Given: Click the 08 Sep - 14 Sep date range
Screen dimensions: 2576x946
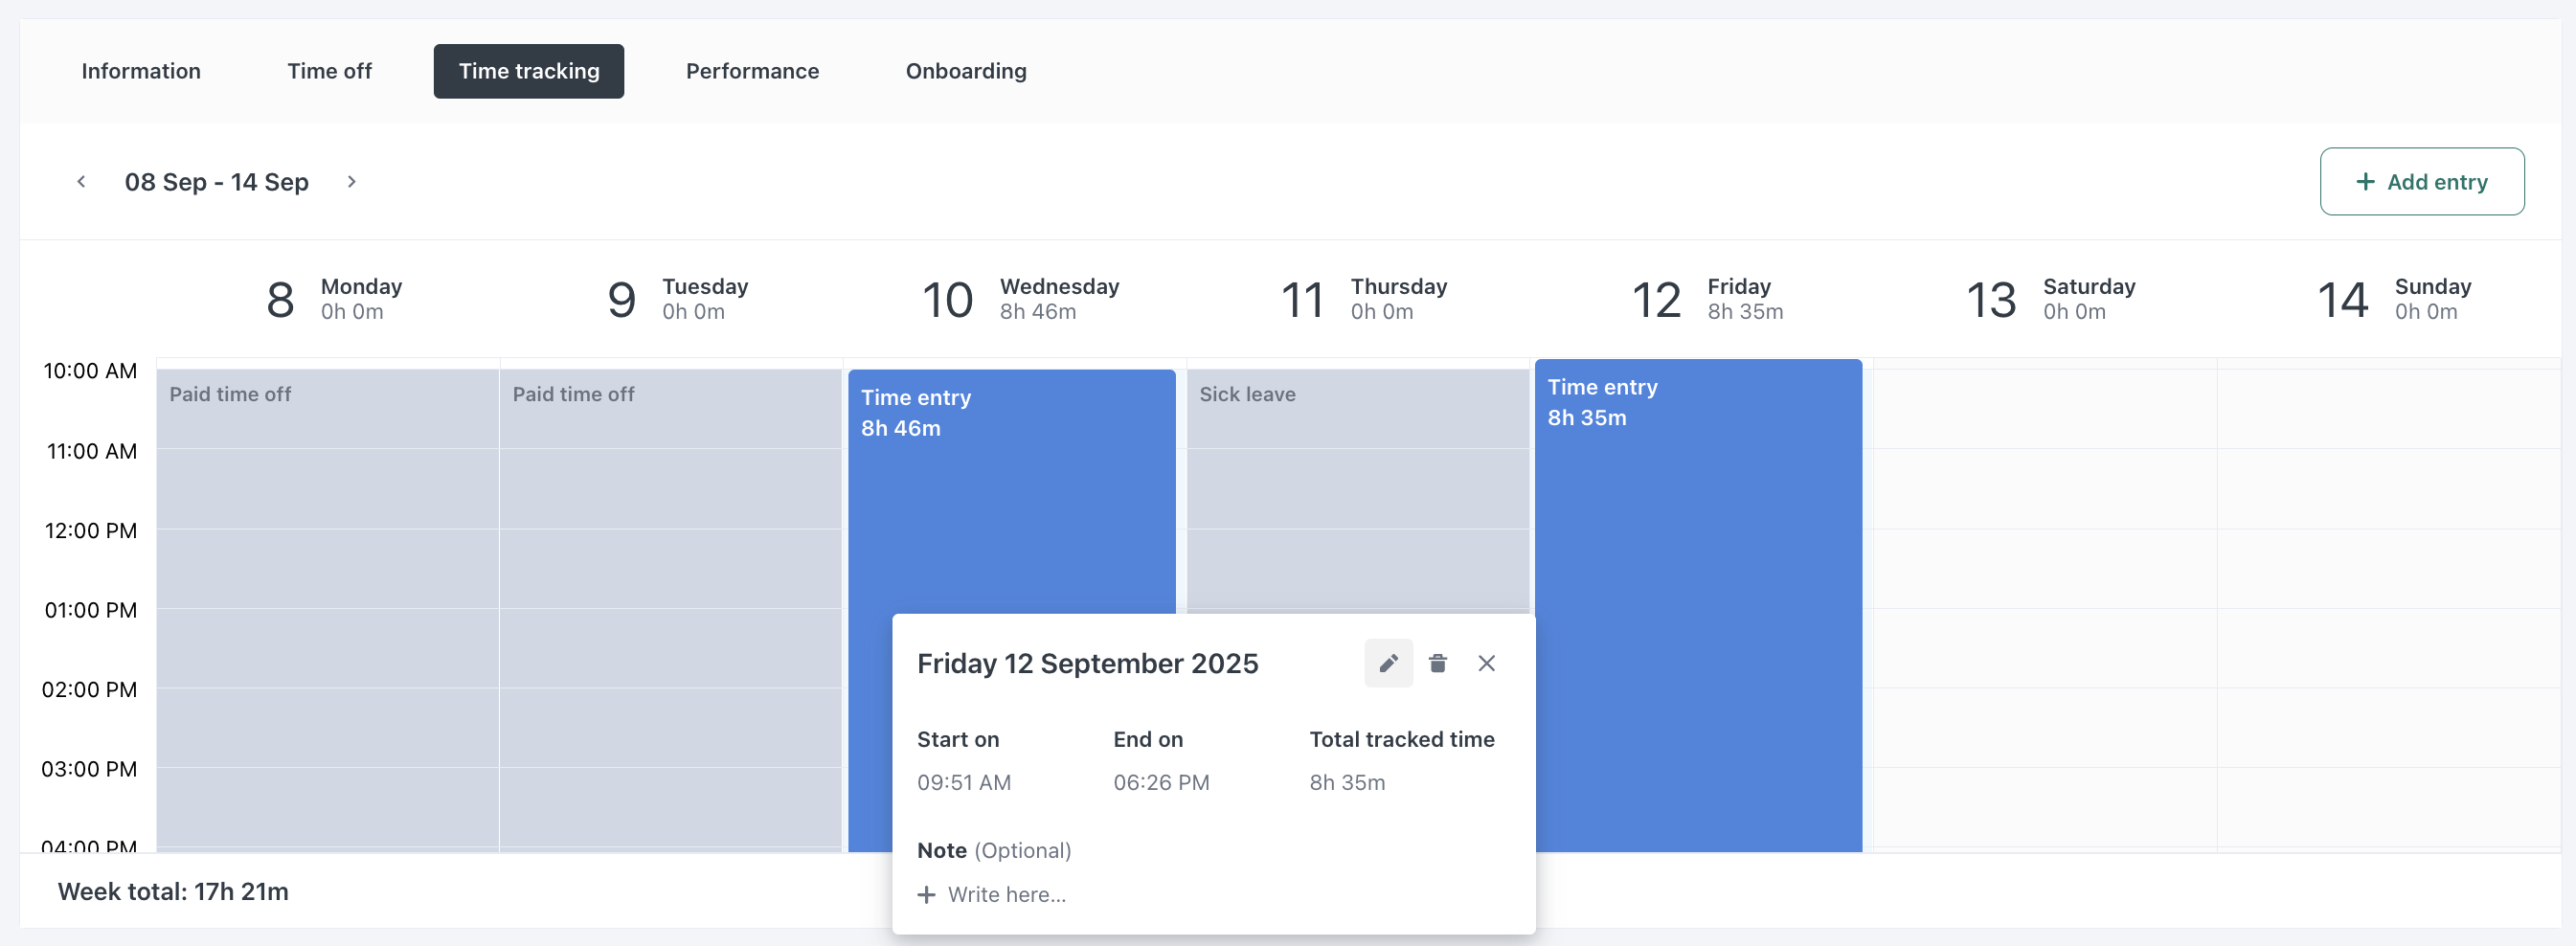Looking at the screenshot, I should coord(216,182).
